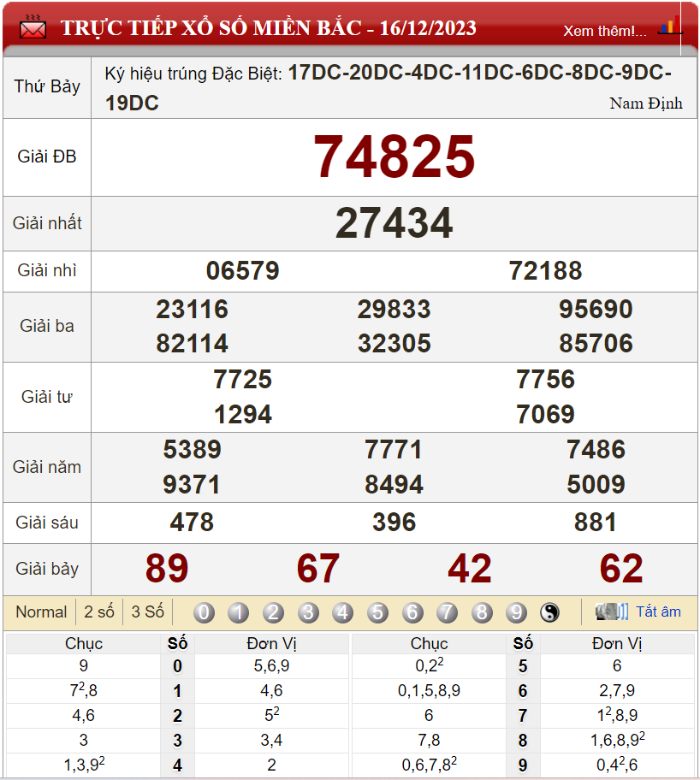Click Chục cell 1,3,9² in row 4
The width and height of the screenshot is (700, 780).
point(84,765)
